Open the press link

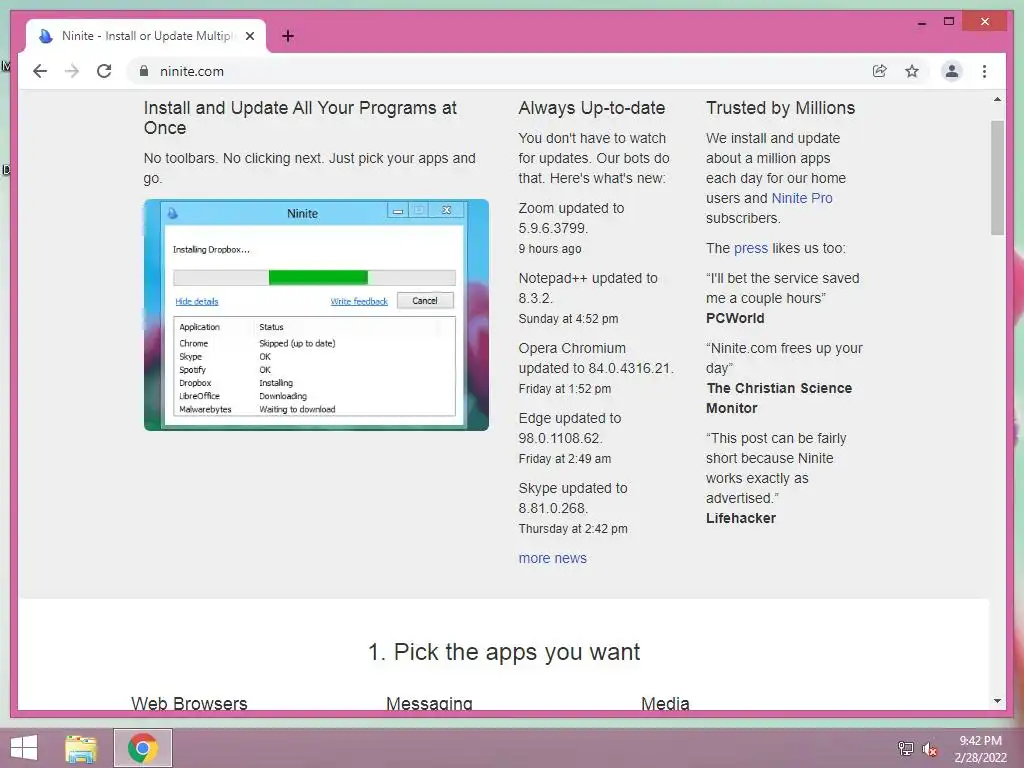pos(751,248)
